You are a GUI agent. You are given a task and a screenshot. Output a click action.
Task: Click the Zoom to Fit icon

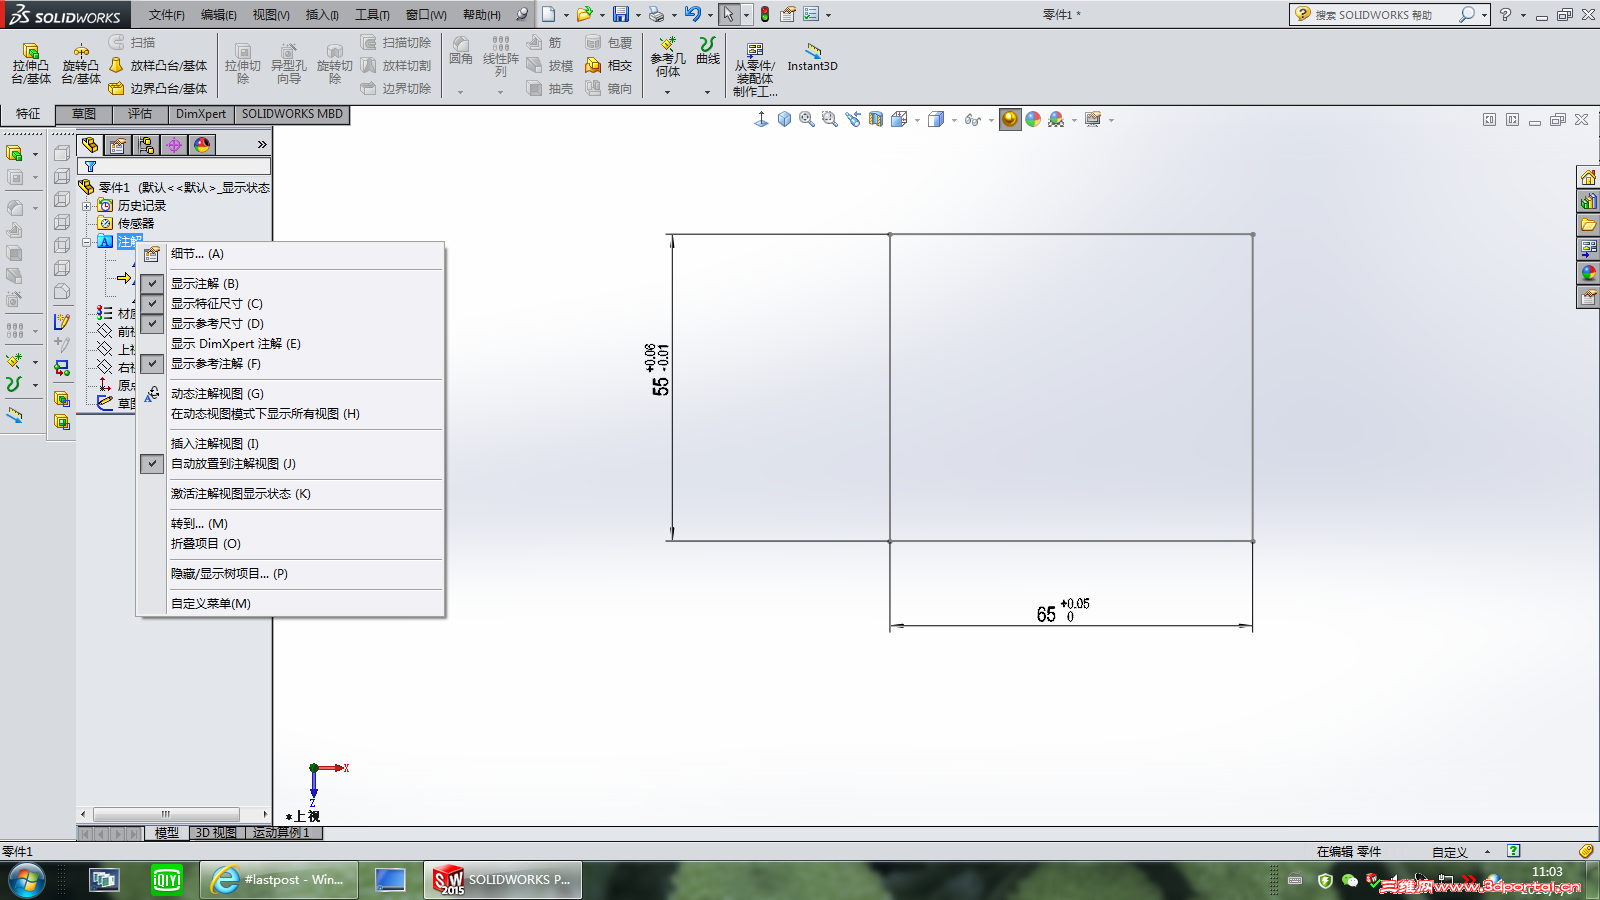coord(807,120)
